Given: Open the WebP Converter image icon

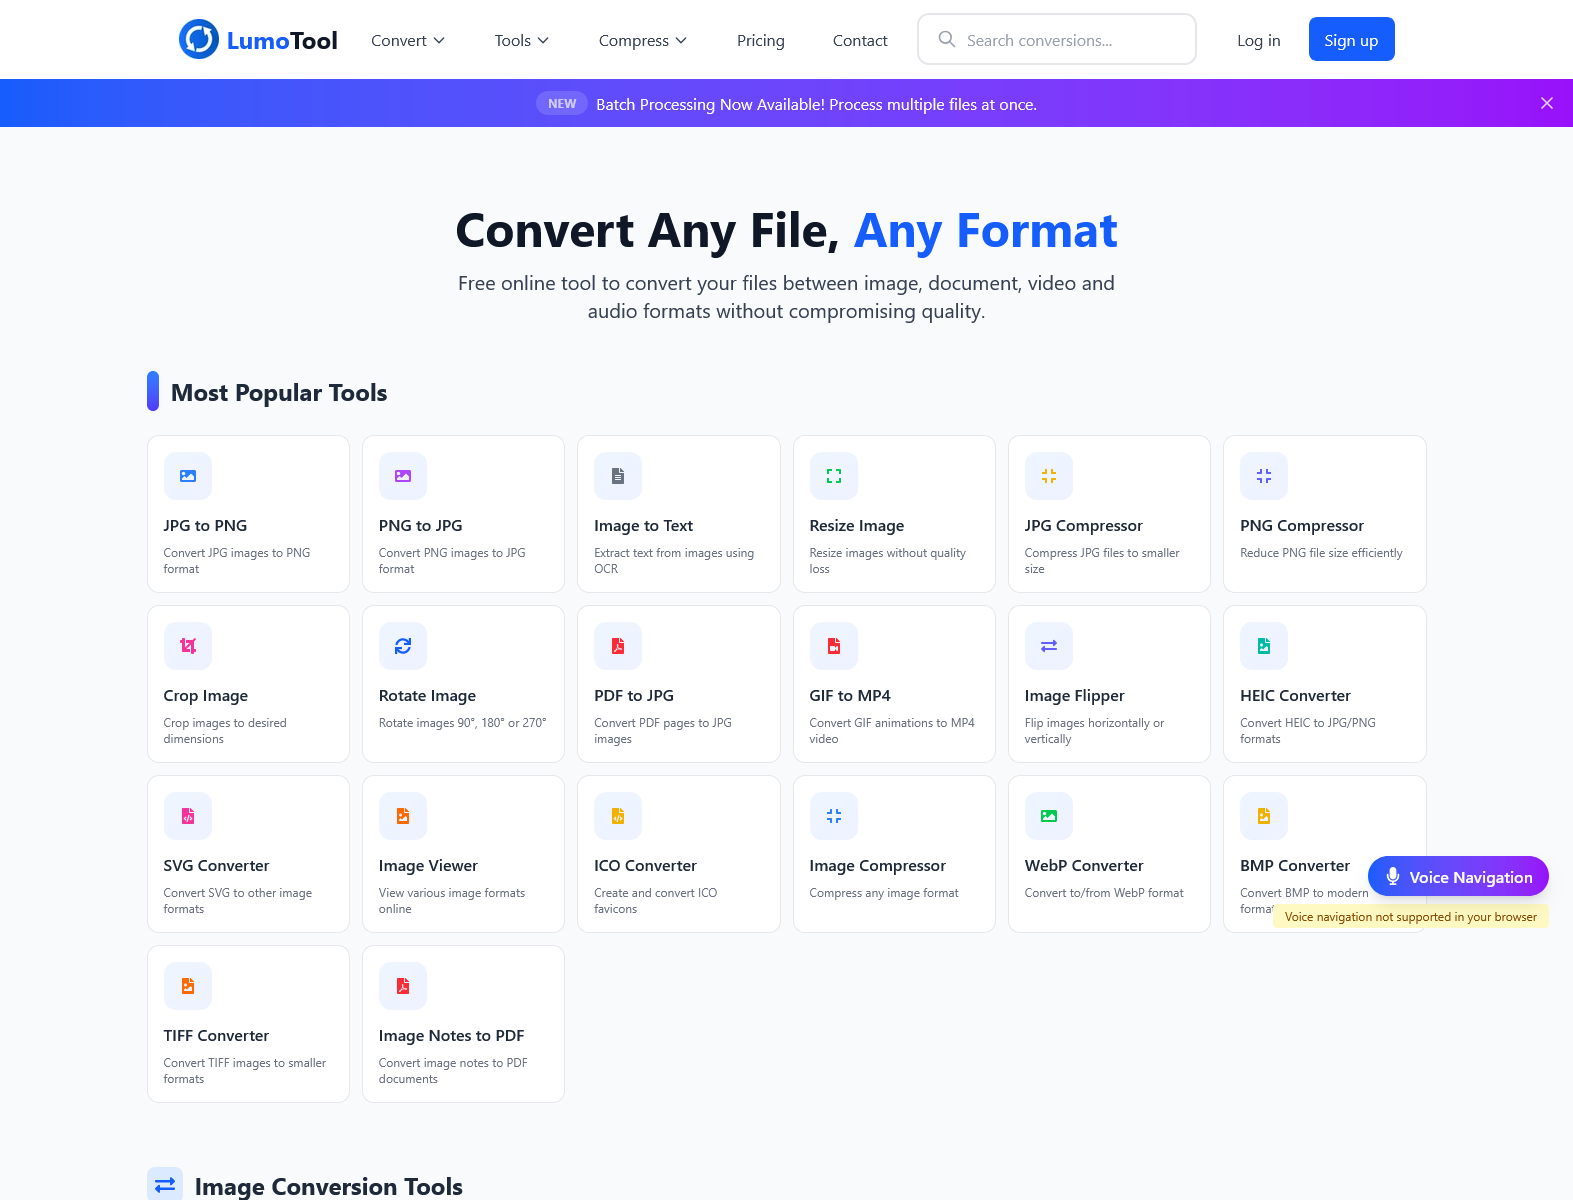Looking at the screenshot, I should pos(1049,816).
